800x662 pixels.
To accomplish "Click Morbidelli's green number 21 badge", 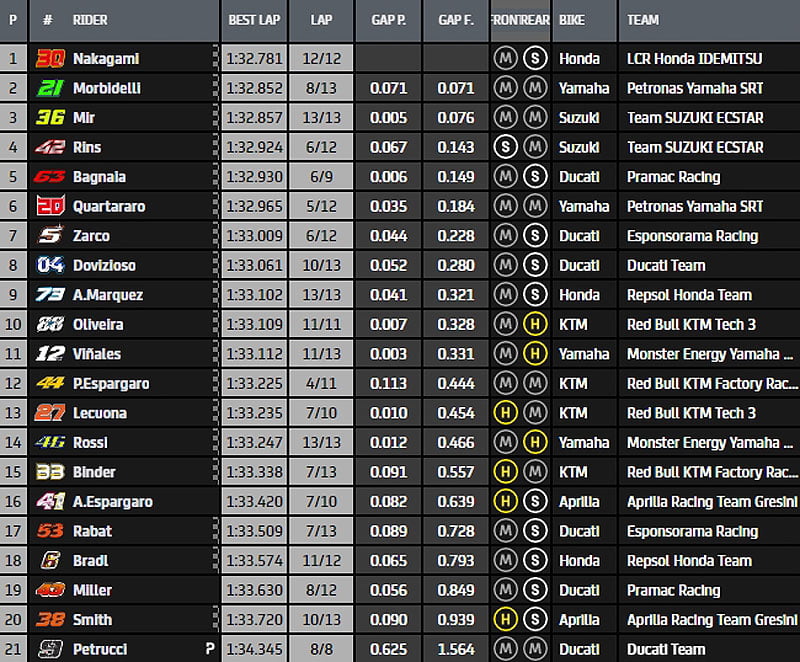I will coord(50,88).
